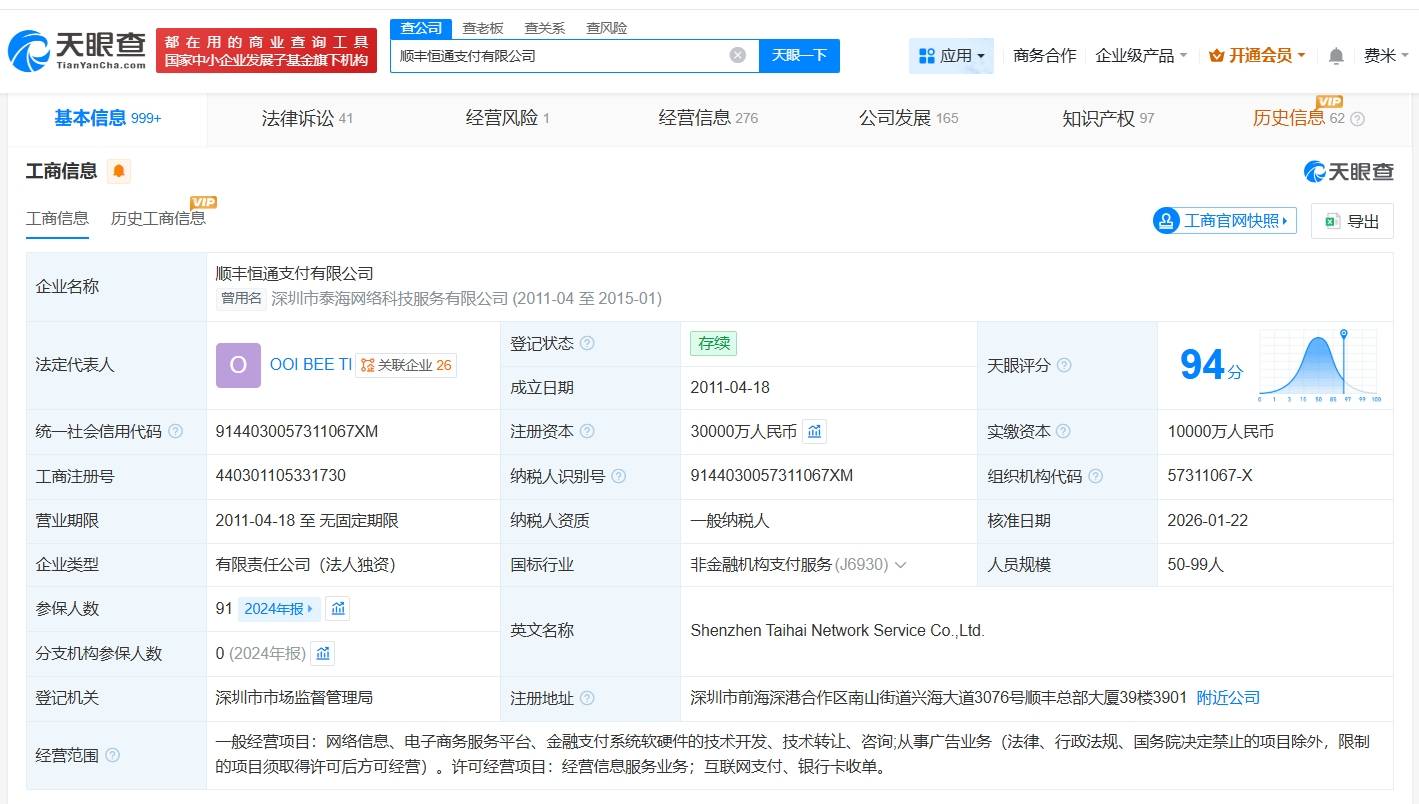
Task: Click the company name search input field
Action: 560,56
